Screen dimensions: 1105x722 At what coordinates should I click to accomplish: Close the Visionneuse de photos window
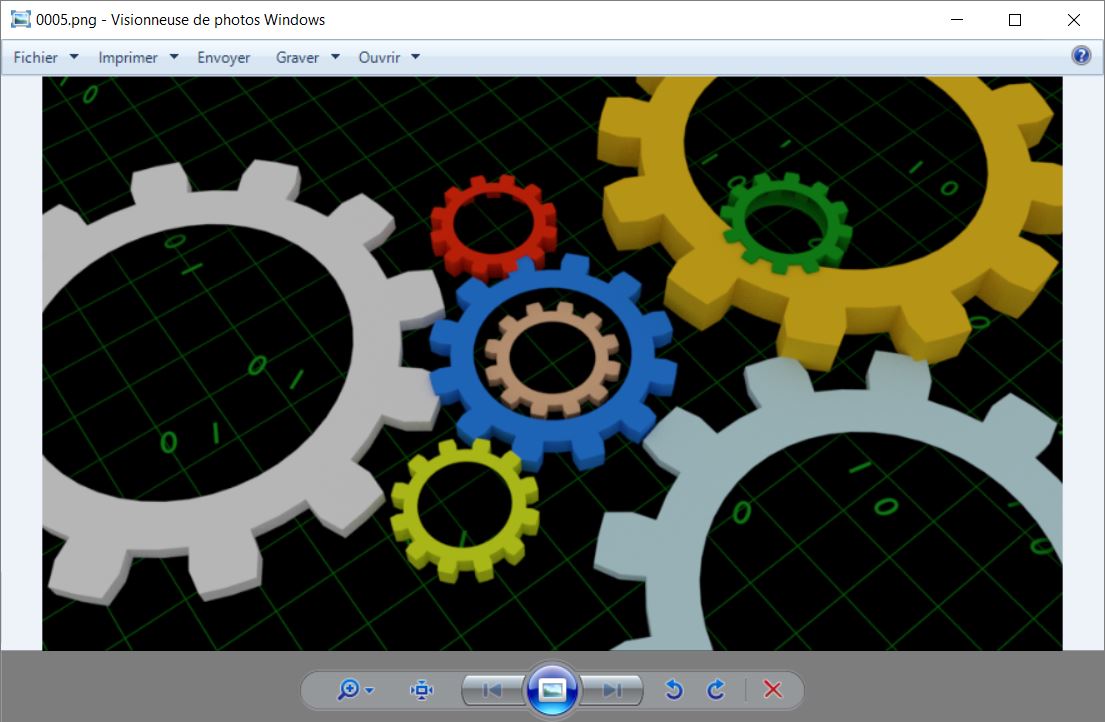(x=1073, y=20)
